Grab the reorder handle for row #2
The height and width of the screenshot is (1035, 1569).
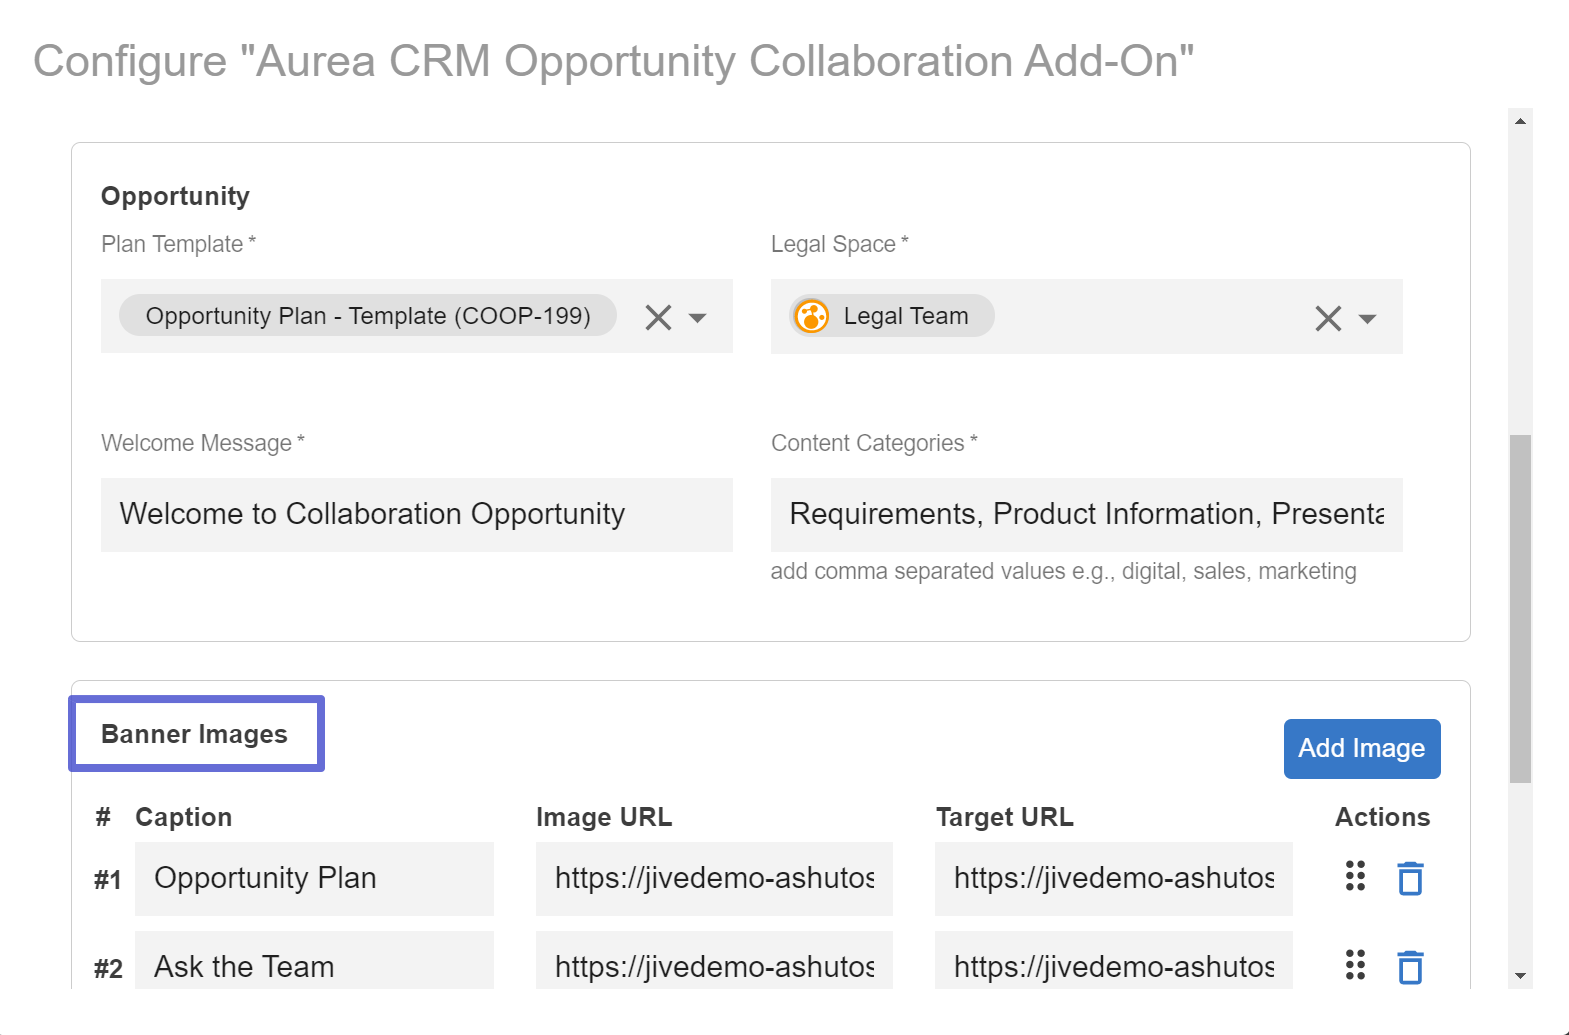pyautogui.click(x=1355, y=965)
